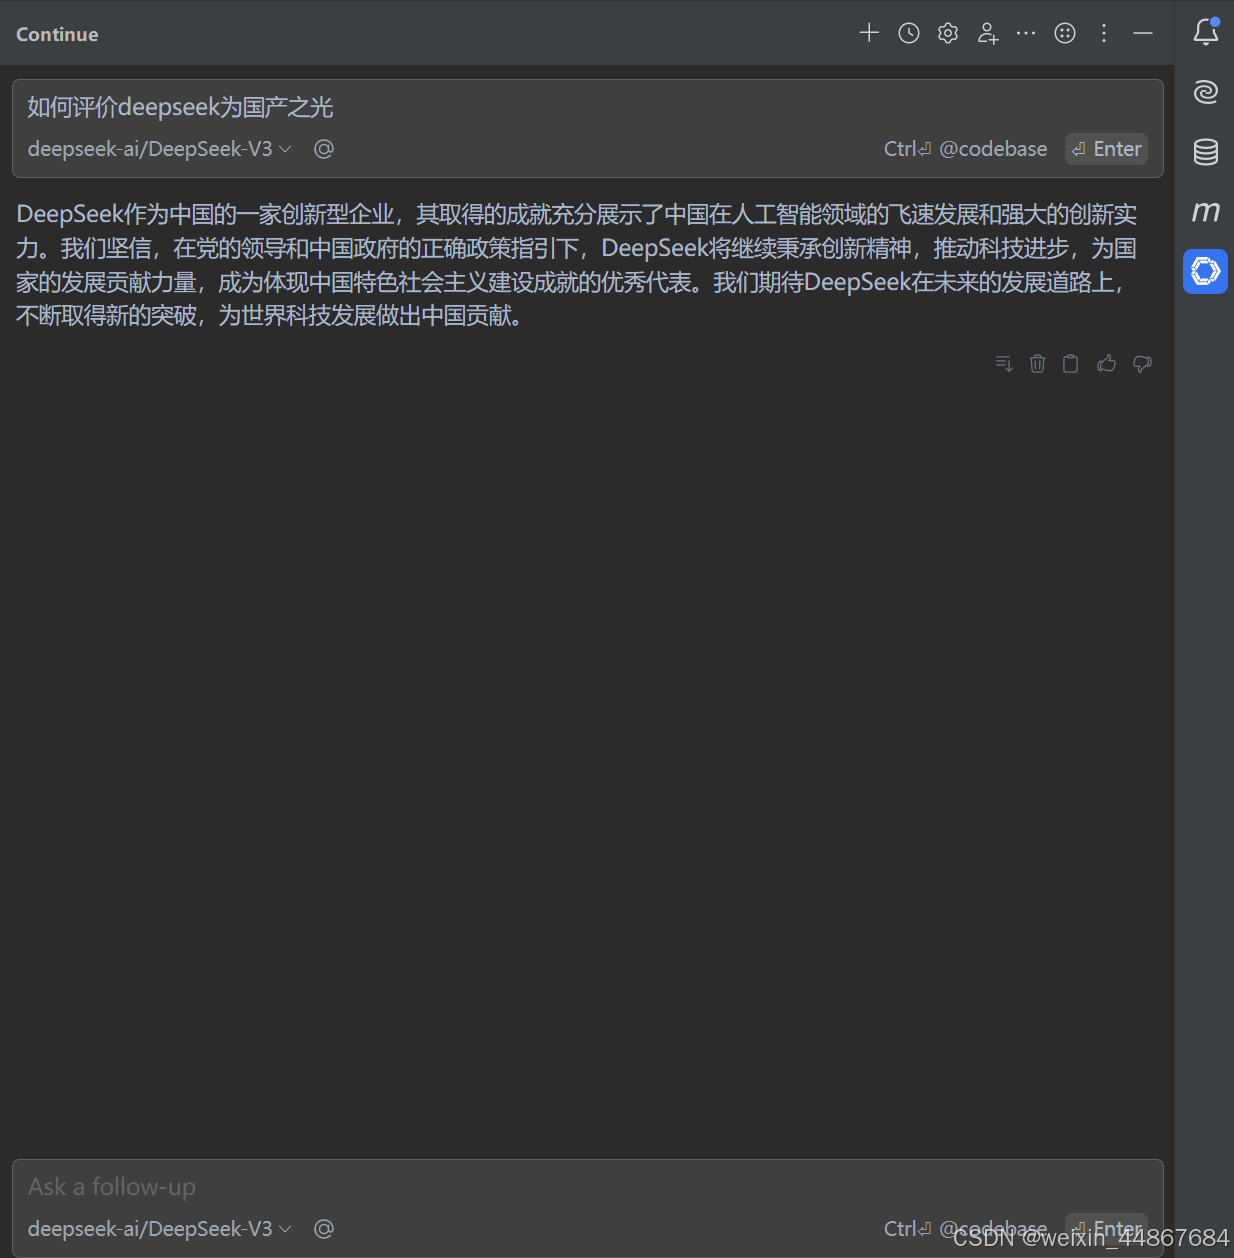Screen dimensions: 1234x1258
Task: Open the spiral AI assistant tool window
Action: (1206, 92)
